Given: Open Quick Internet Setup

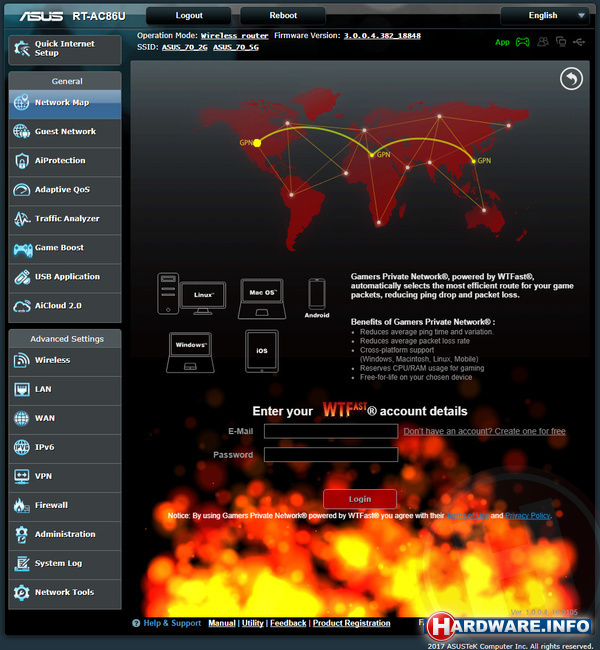Looking at the screenshot, I should click(x=65, y=49).
